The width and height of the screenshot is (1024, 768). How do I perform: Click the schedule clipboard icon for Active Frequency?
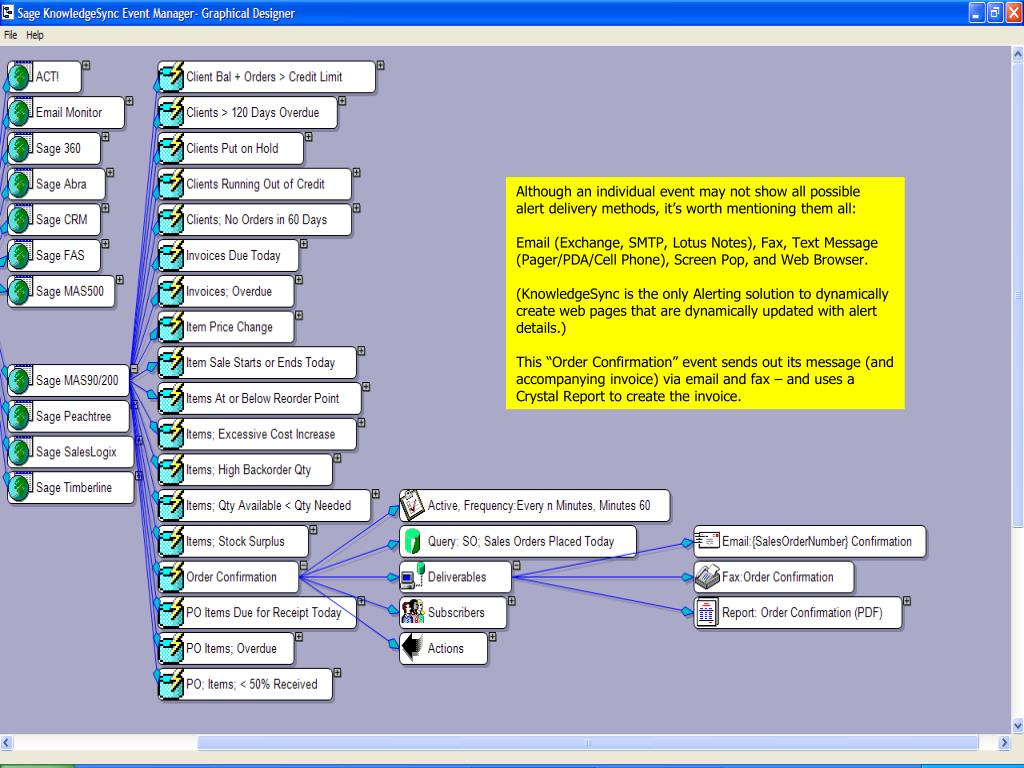pos(412,505)
